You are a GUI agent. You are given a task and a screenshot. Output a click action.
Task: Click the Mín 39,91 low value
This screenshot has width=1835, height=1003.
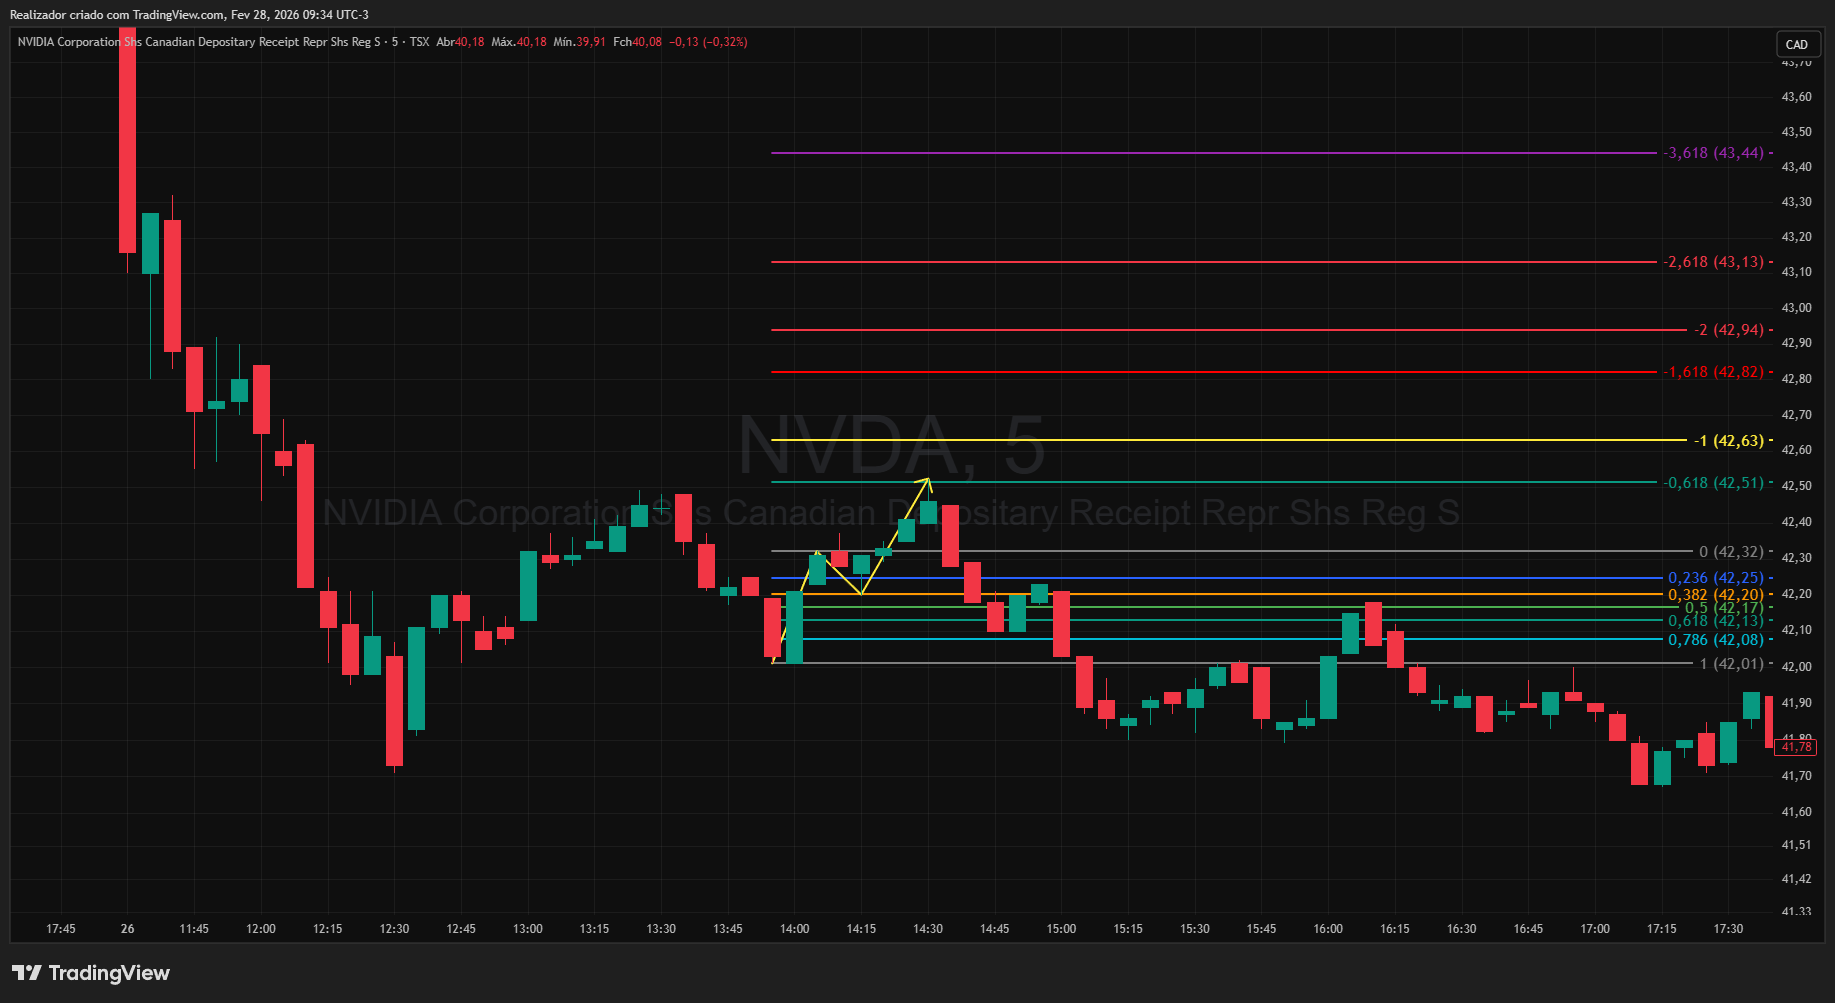click(x=579, y=42)
